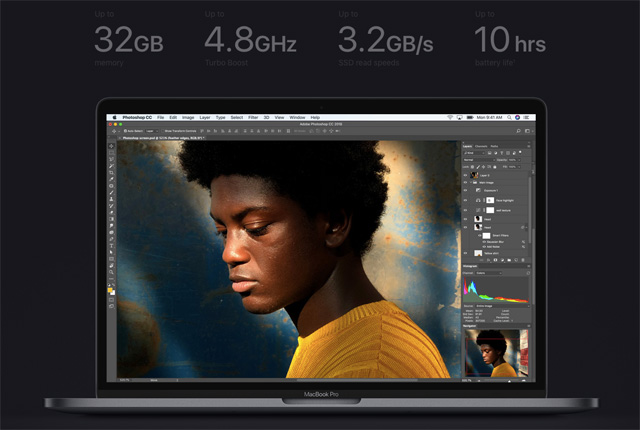Hide the wall texture layer
The height and width of the screenshot is (430, 640).
pyautogui.click(x=465, y=210)
